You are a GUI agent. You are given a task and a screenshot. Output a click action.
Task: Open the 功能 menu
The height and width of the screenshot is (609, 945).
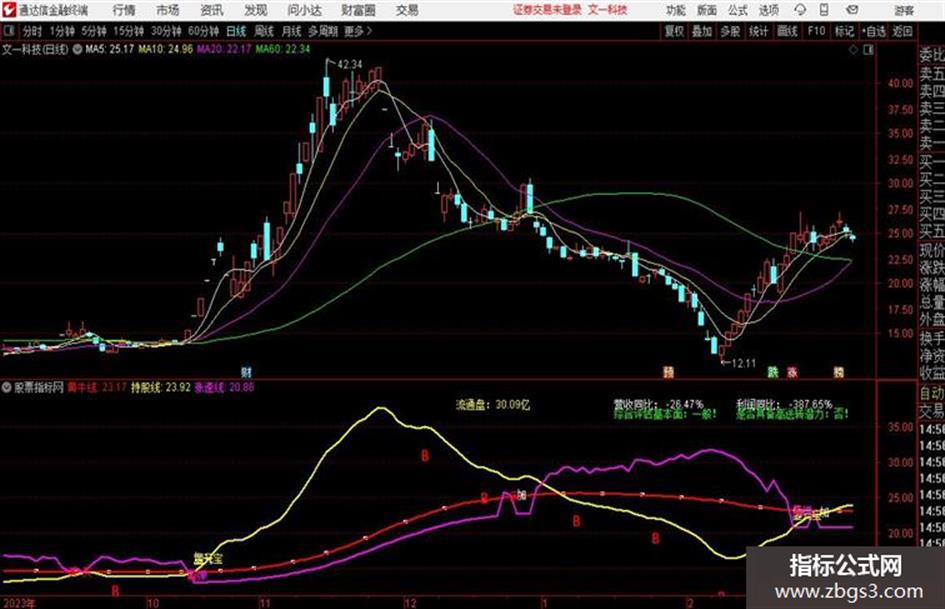[x=676, y=10]
